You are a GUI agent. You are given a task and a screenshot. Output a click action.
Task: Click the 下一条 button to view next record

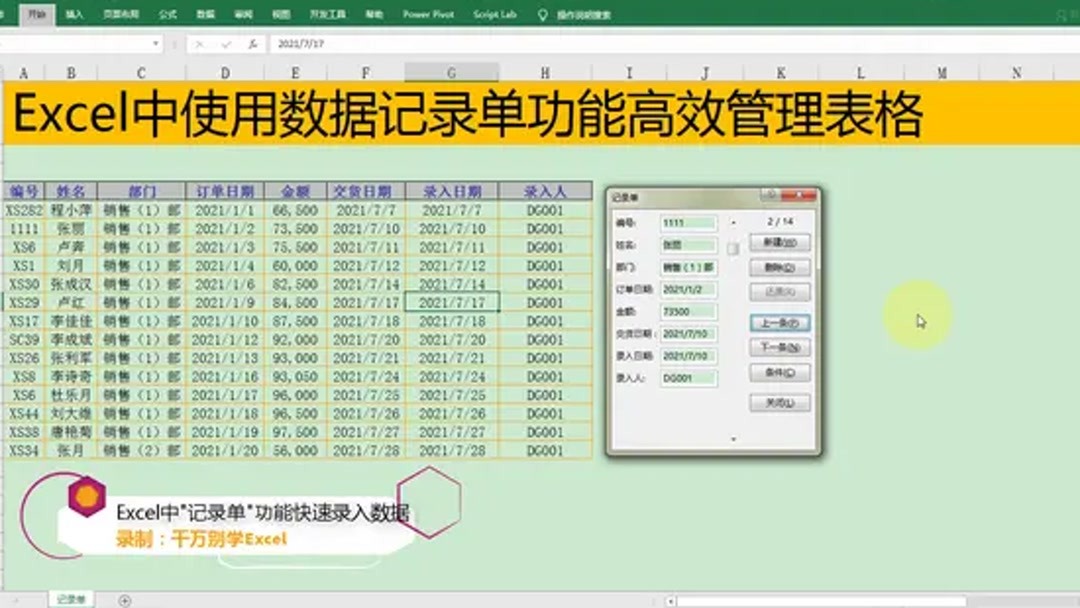click(x=779, y=347)
